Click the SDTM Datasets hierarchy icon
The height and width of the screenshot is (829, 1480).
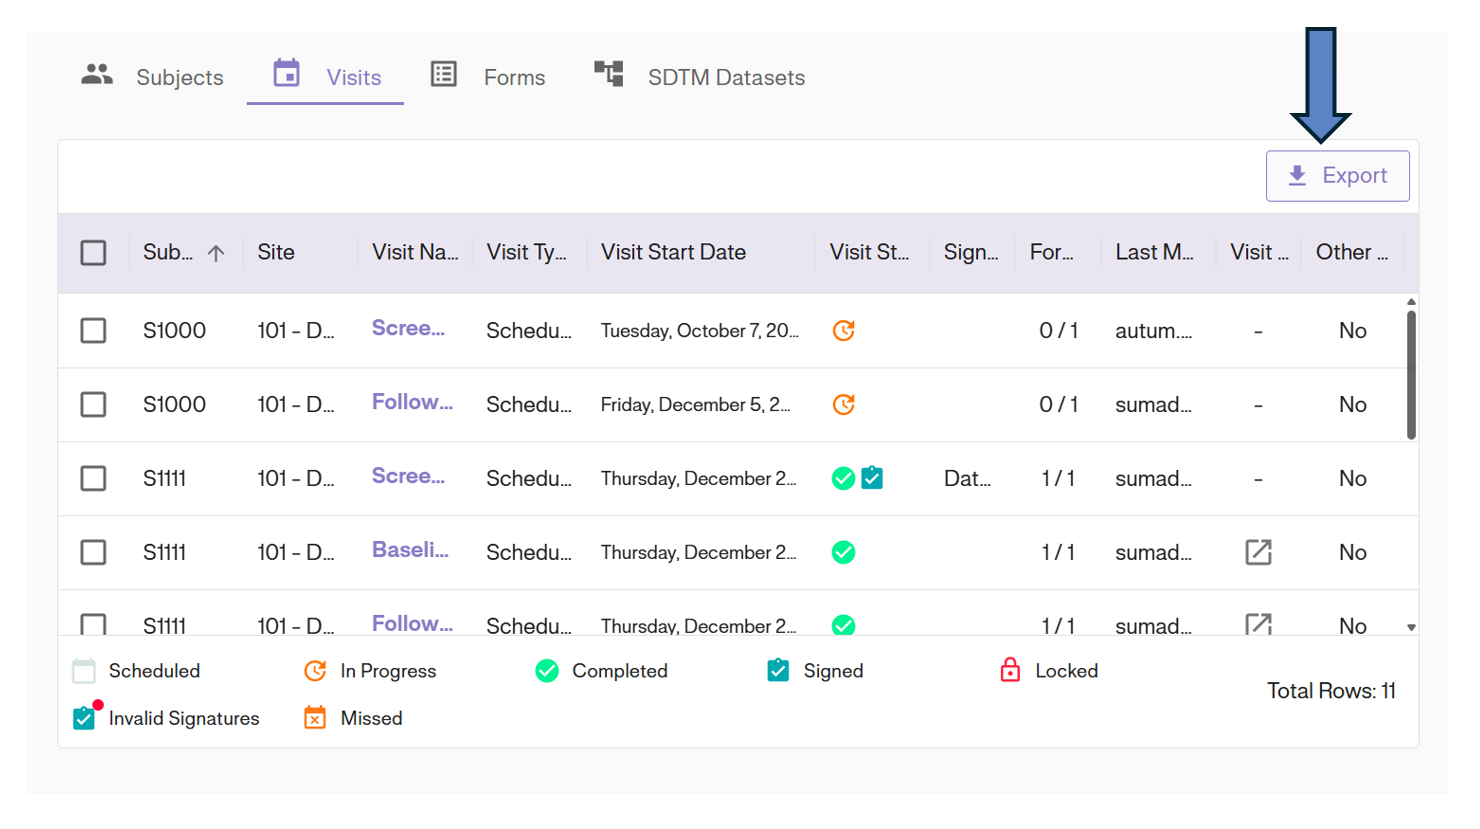pyautogui.click(x=608, y=74)
